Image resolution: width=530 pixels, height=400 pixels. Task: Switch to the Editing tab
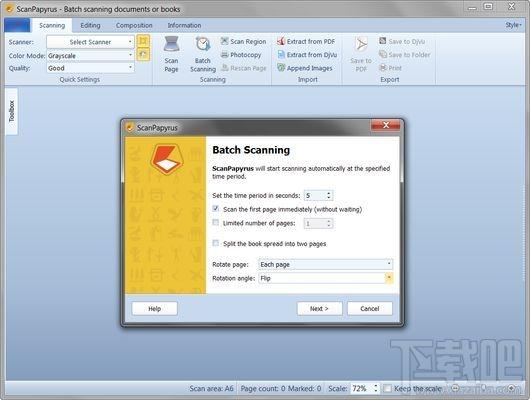pyautogui.click(x=90, y=25)
